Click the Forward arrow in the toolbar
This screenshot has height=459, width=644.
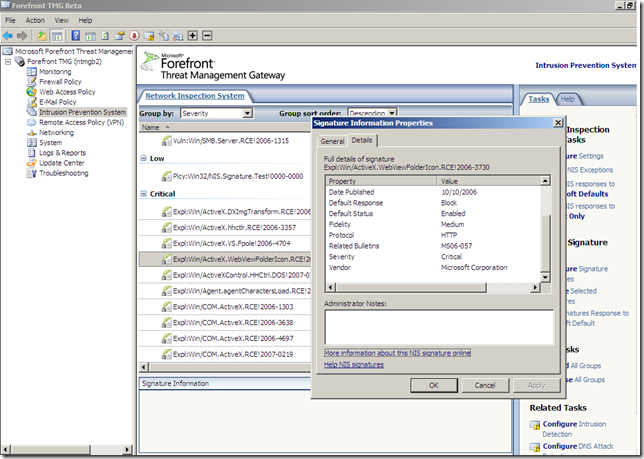coord(22,36)
